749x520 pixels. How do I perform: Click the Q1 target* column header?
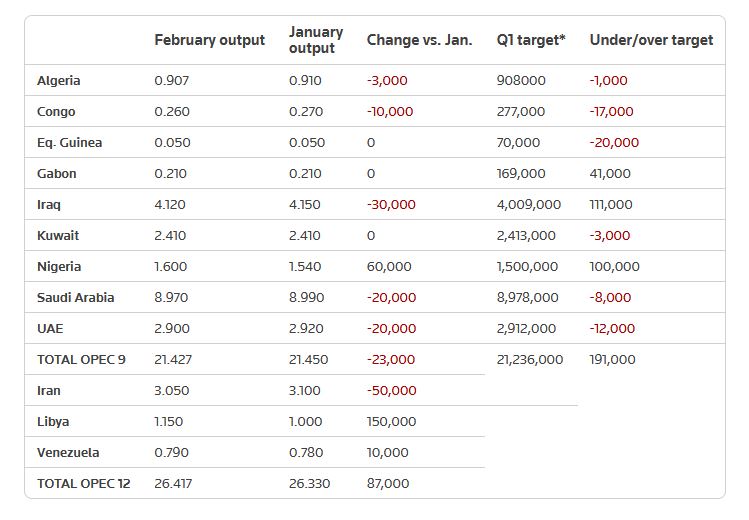530,40
